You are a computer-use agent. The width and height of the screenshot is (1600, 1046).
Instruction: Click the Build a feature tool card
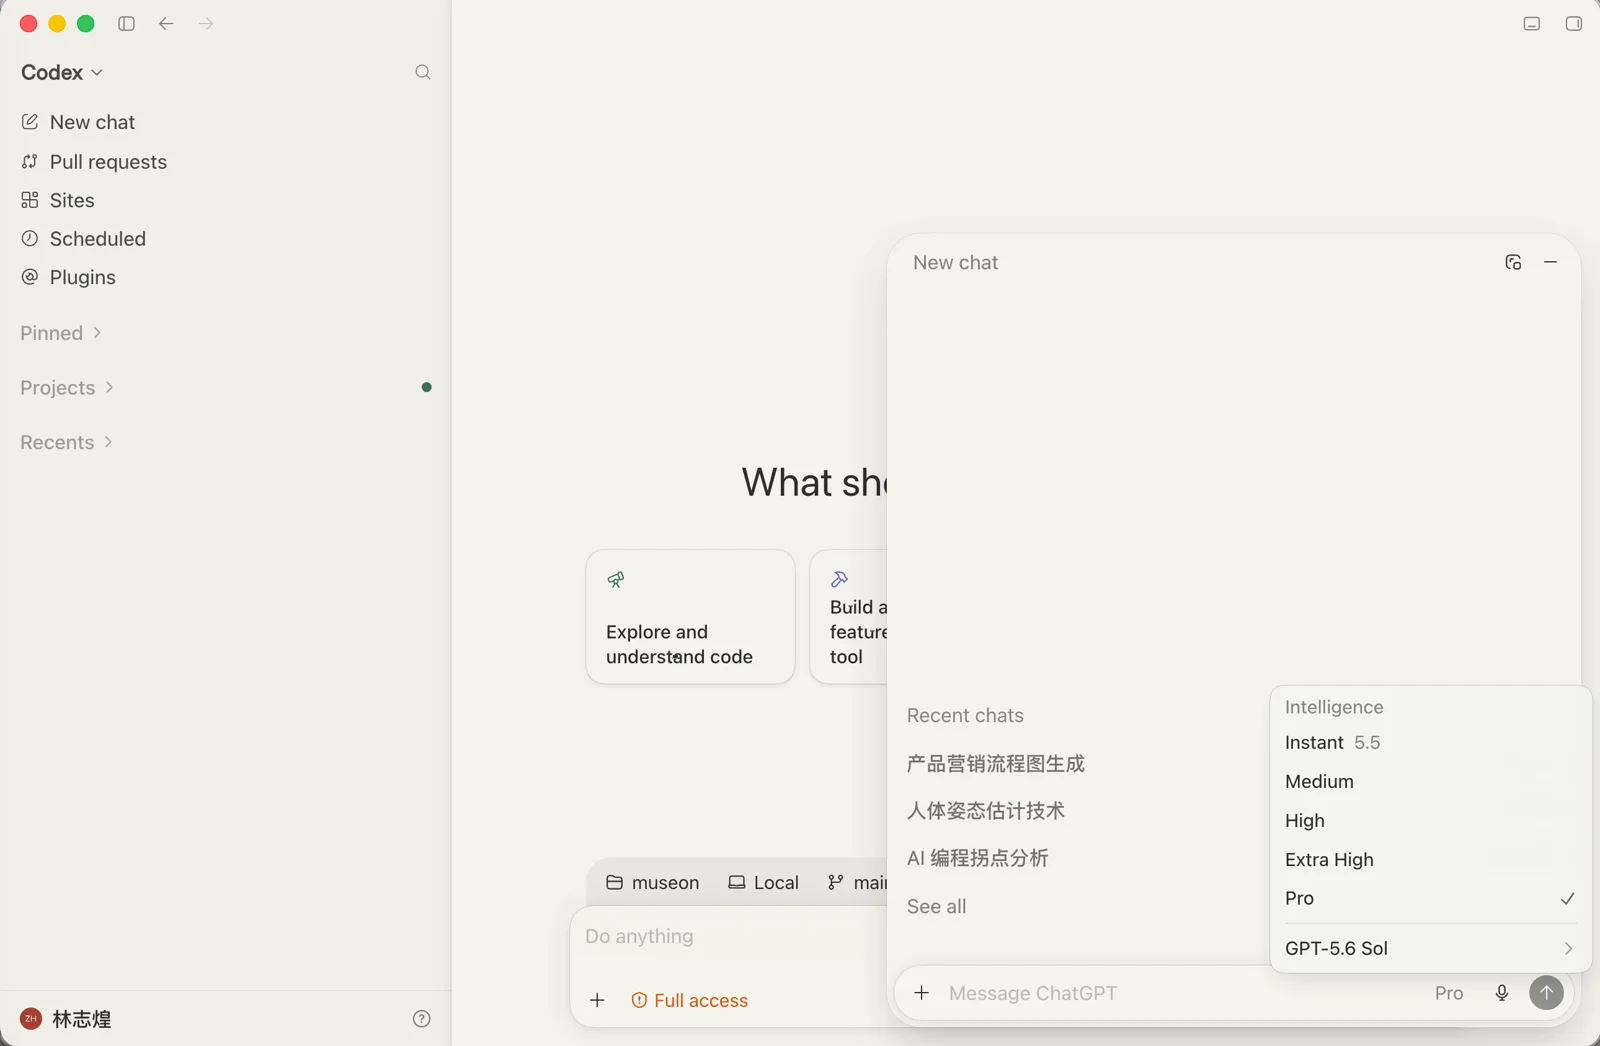tap(849, 617)
